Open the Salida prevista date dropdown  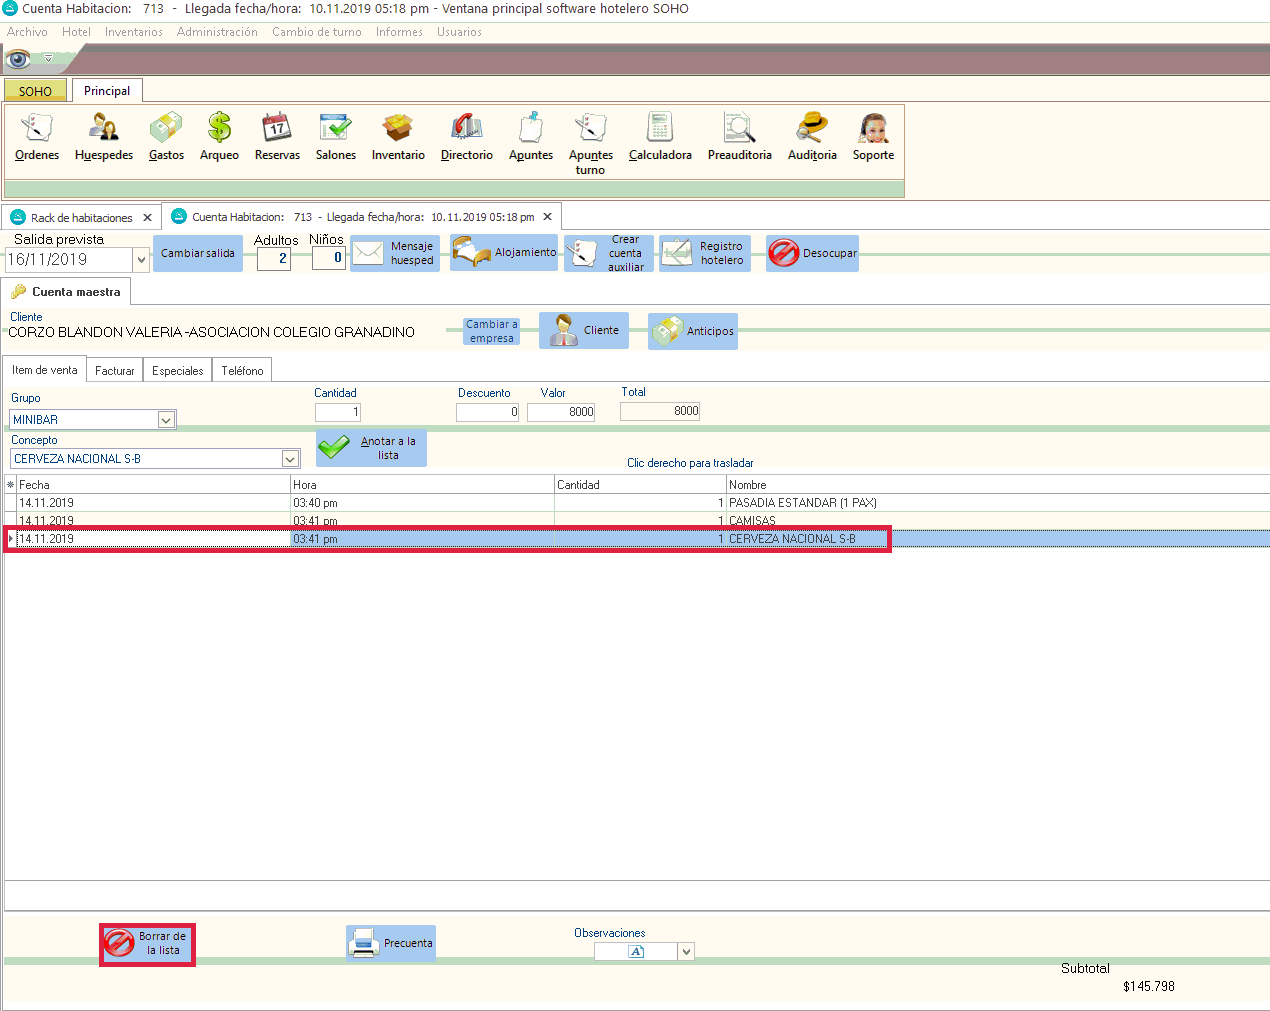point(141,260)
